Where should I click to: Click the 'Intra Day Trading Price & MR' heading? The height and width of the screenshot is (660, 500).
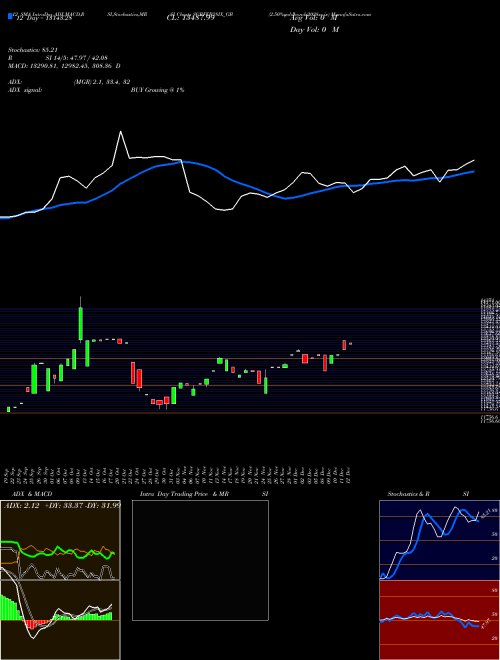pos(184,494)
